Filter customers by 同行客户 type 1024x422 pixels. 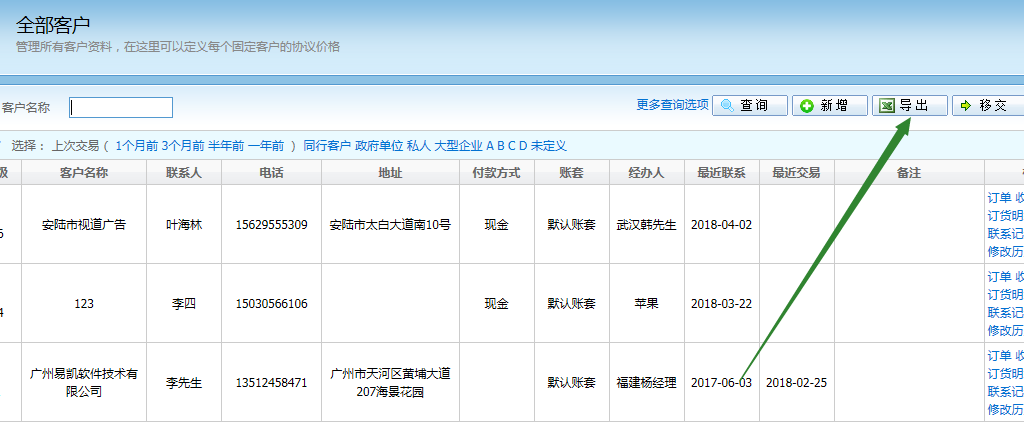point(327,146)
